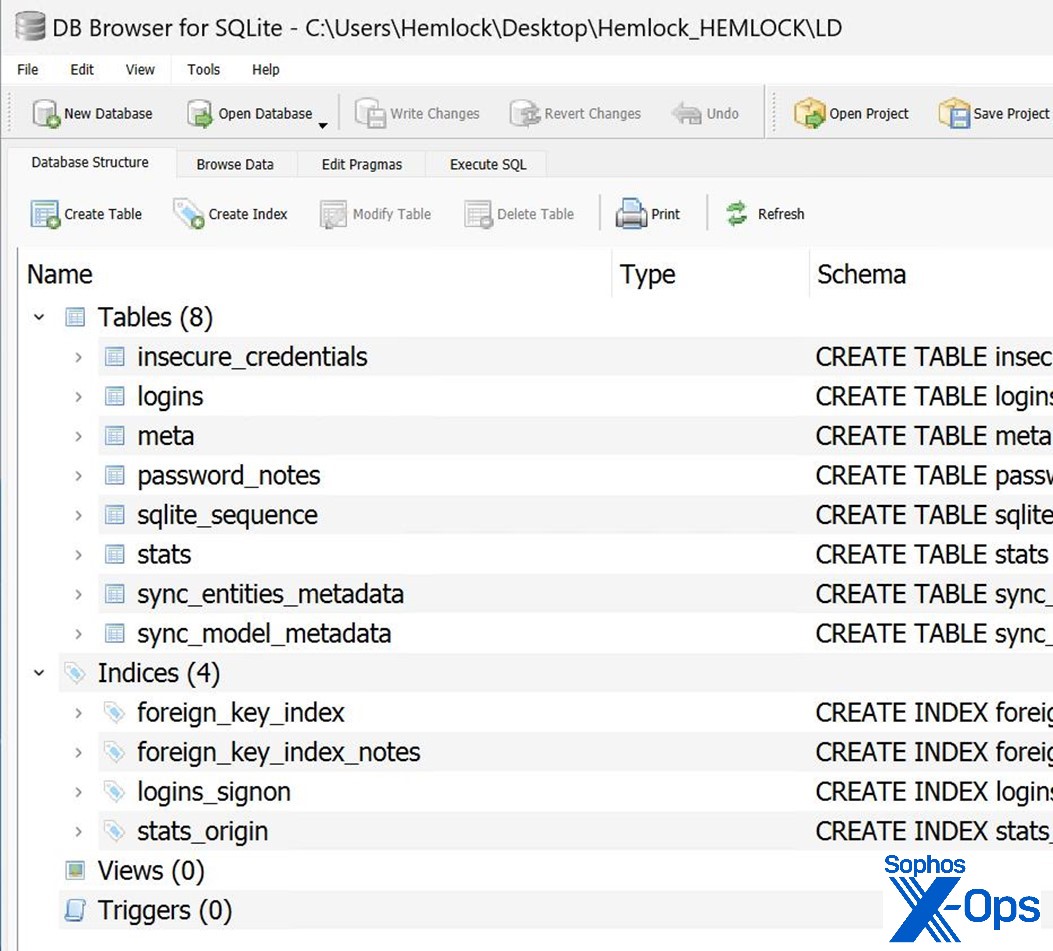Click the Refresh arrows icon
This screenshot has height=951, width=1053.
click(737, 214)
